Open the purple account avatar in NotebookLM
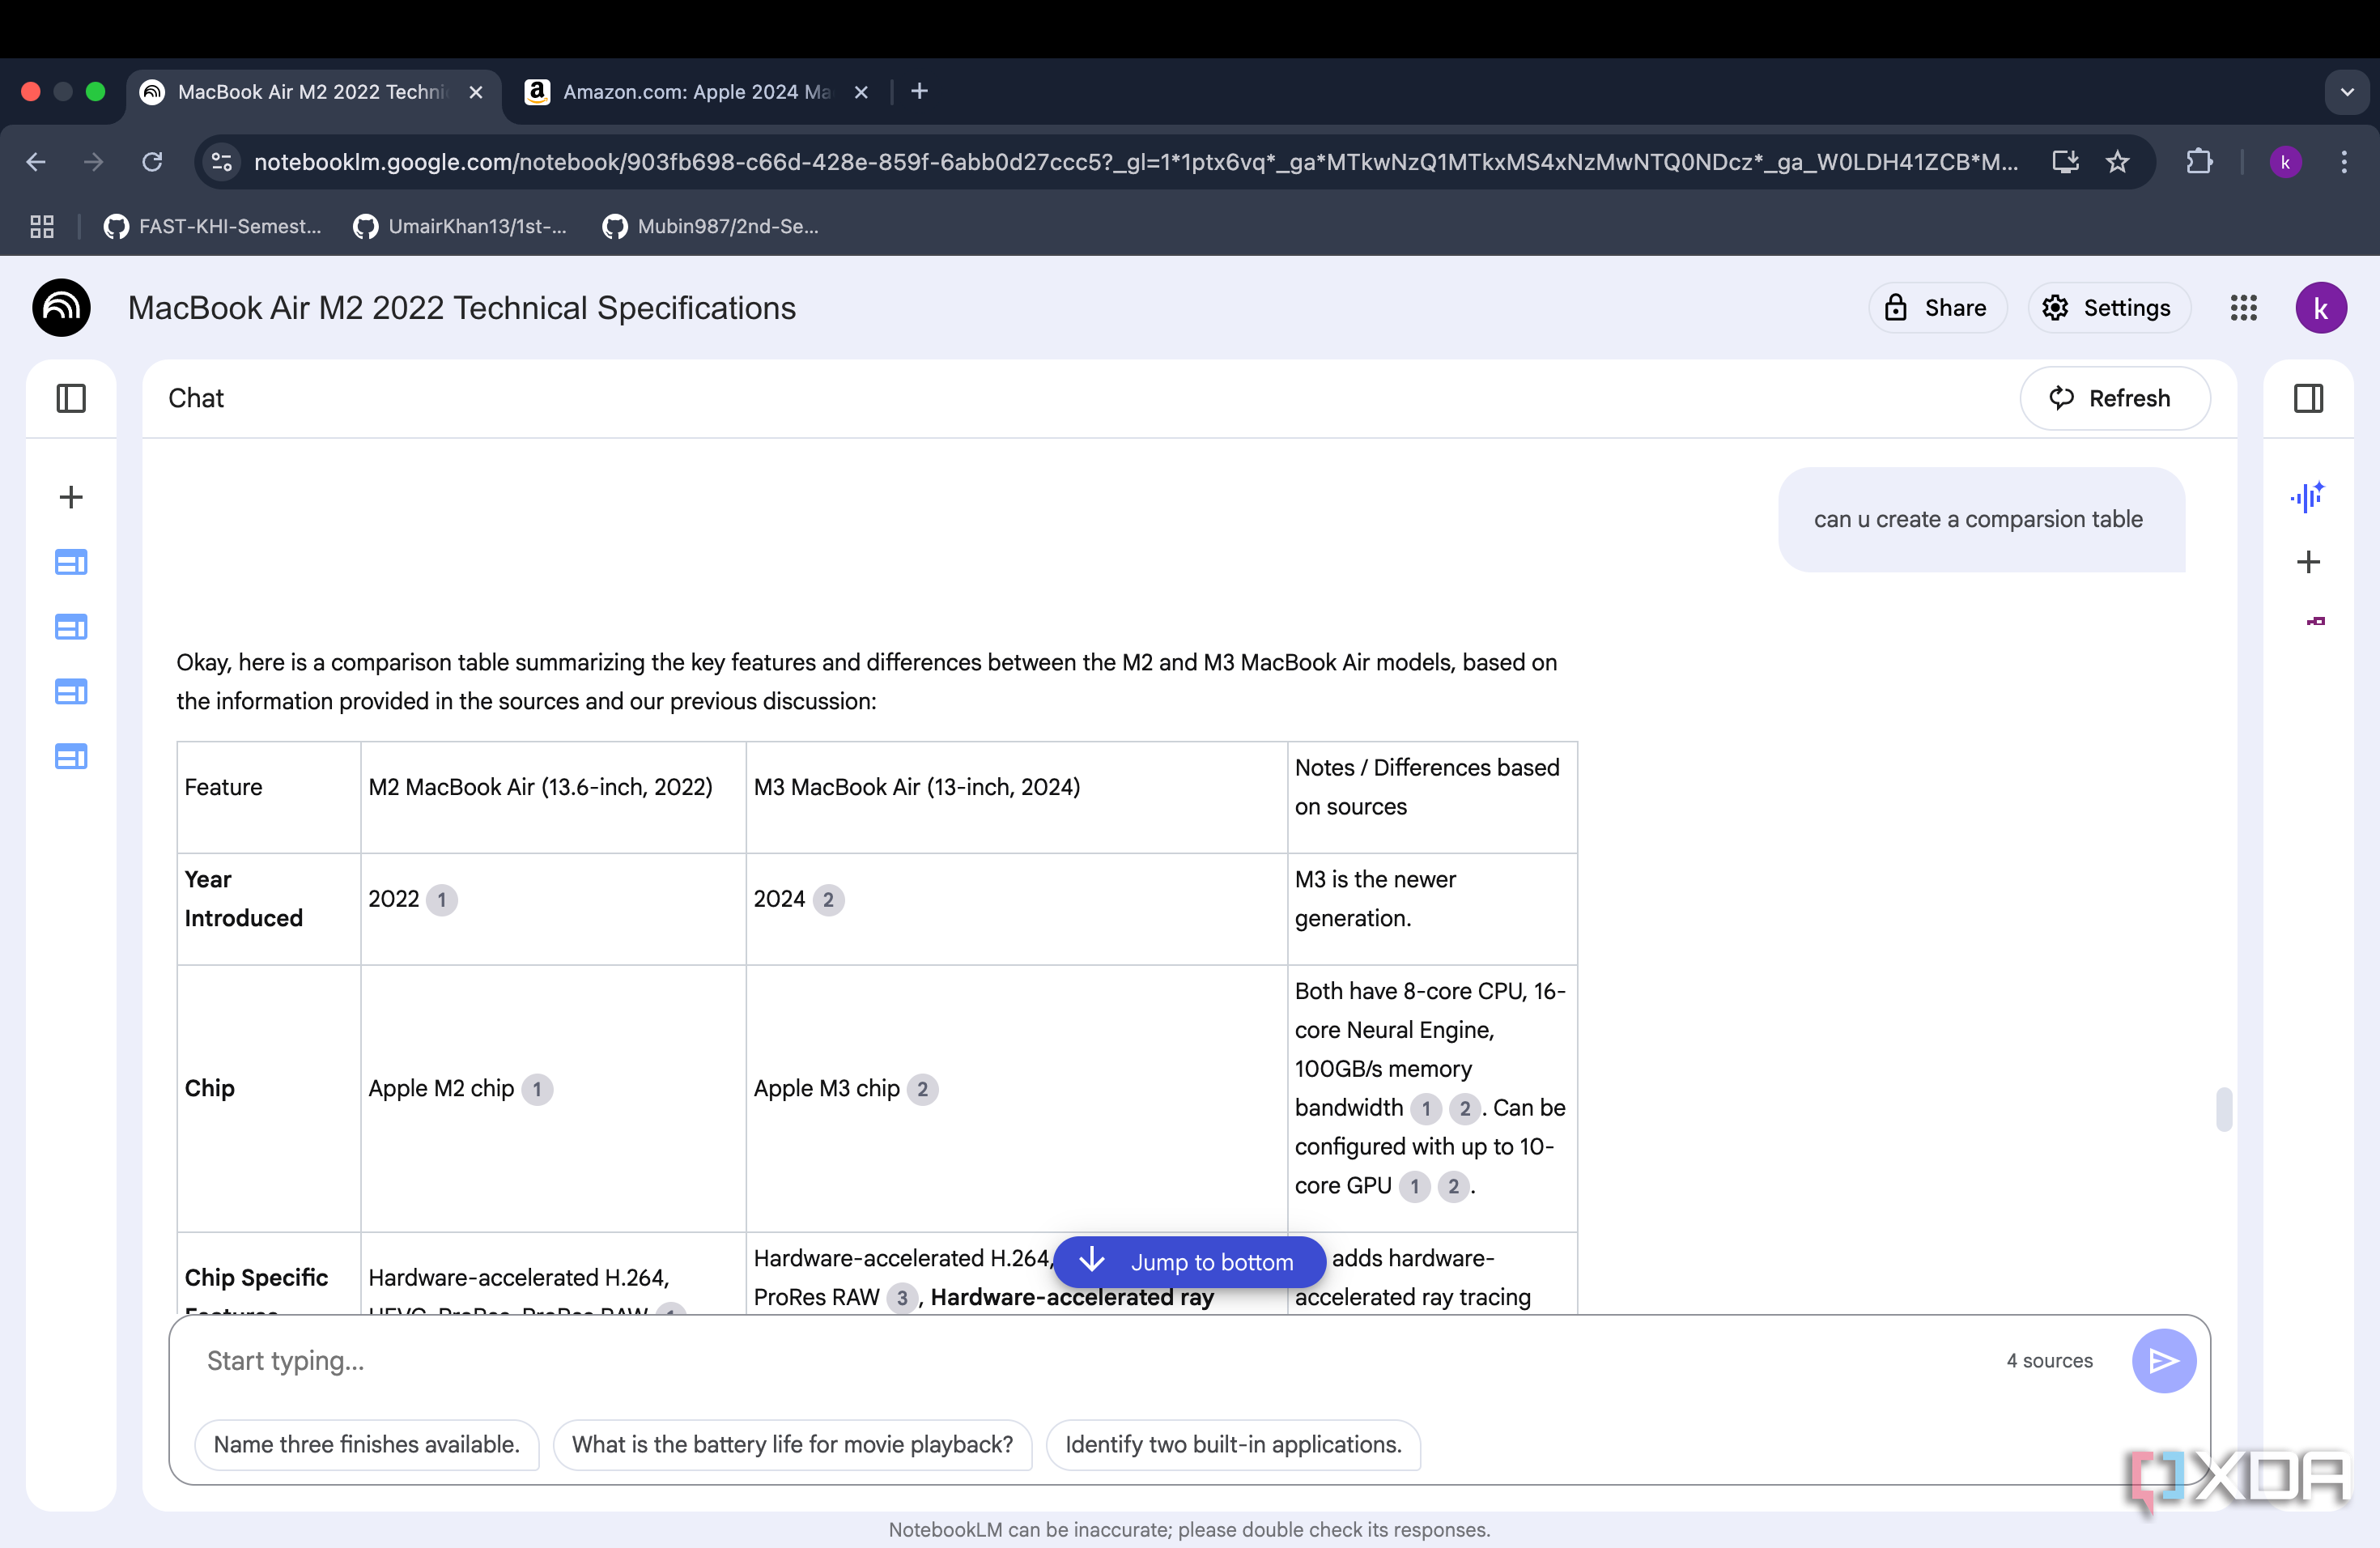 click(x=2320, y=308)
